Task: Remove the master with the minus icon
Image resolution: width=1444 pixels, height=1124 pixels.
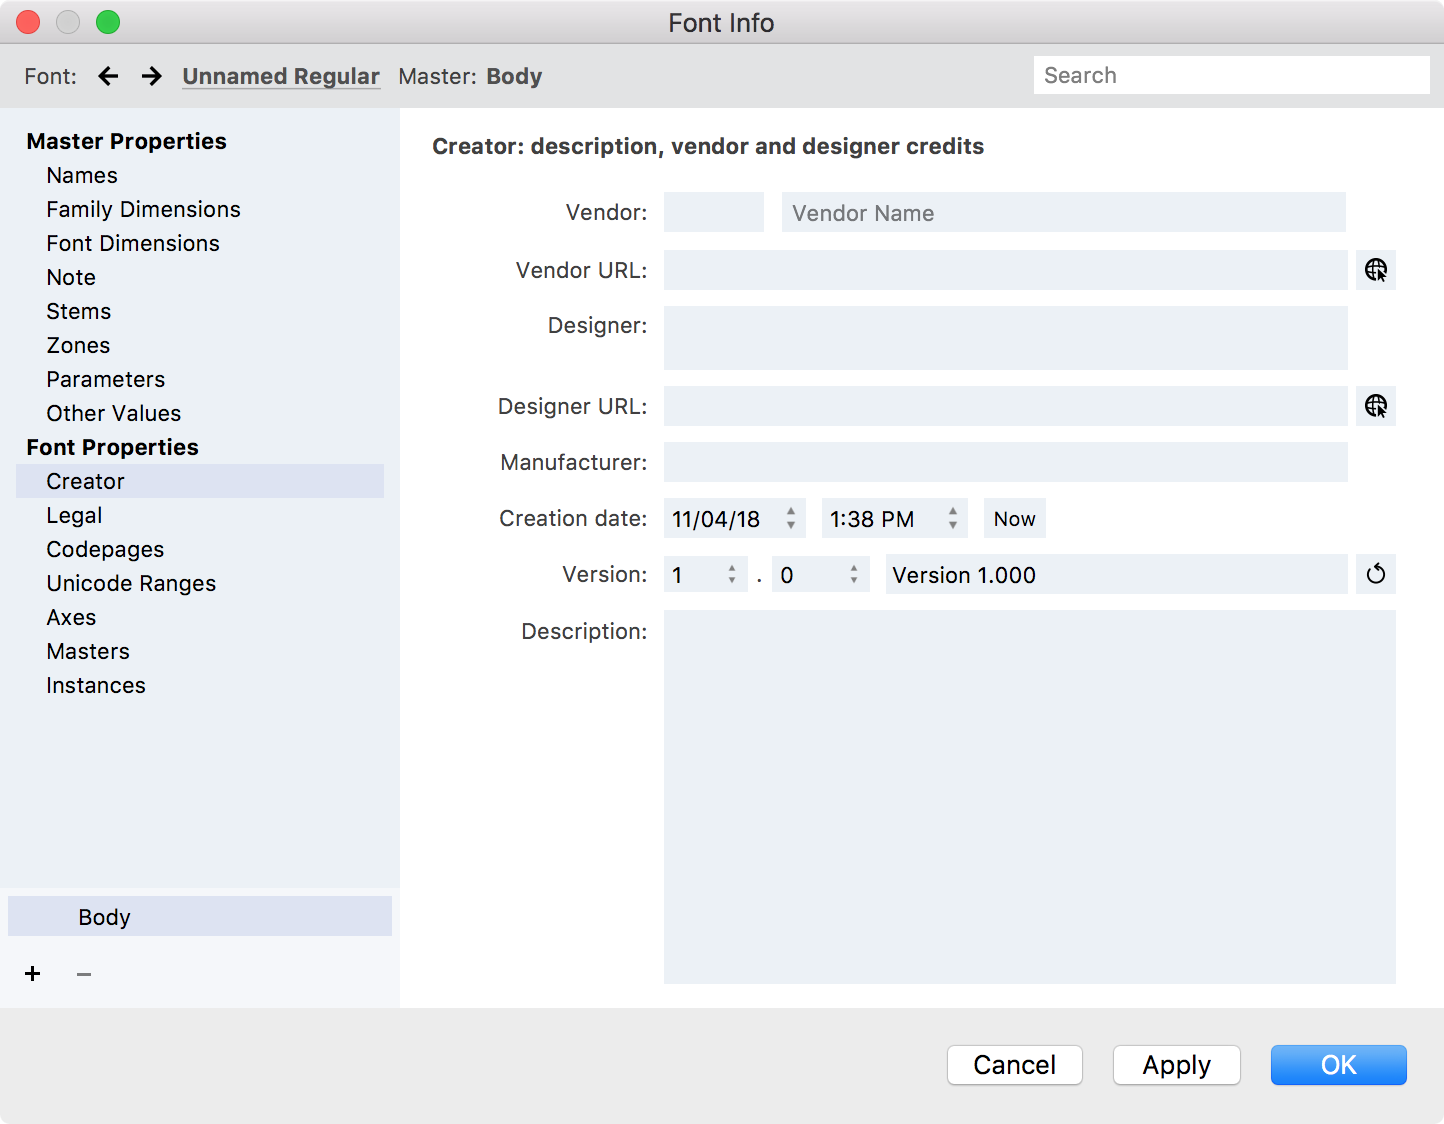Action: tap(84, 974)
